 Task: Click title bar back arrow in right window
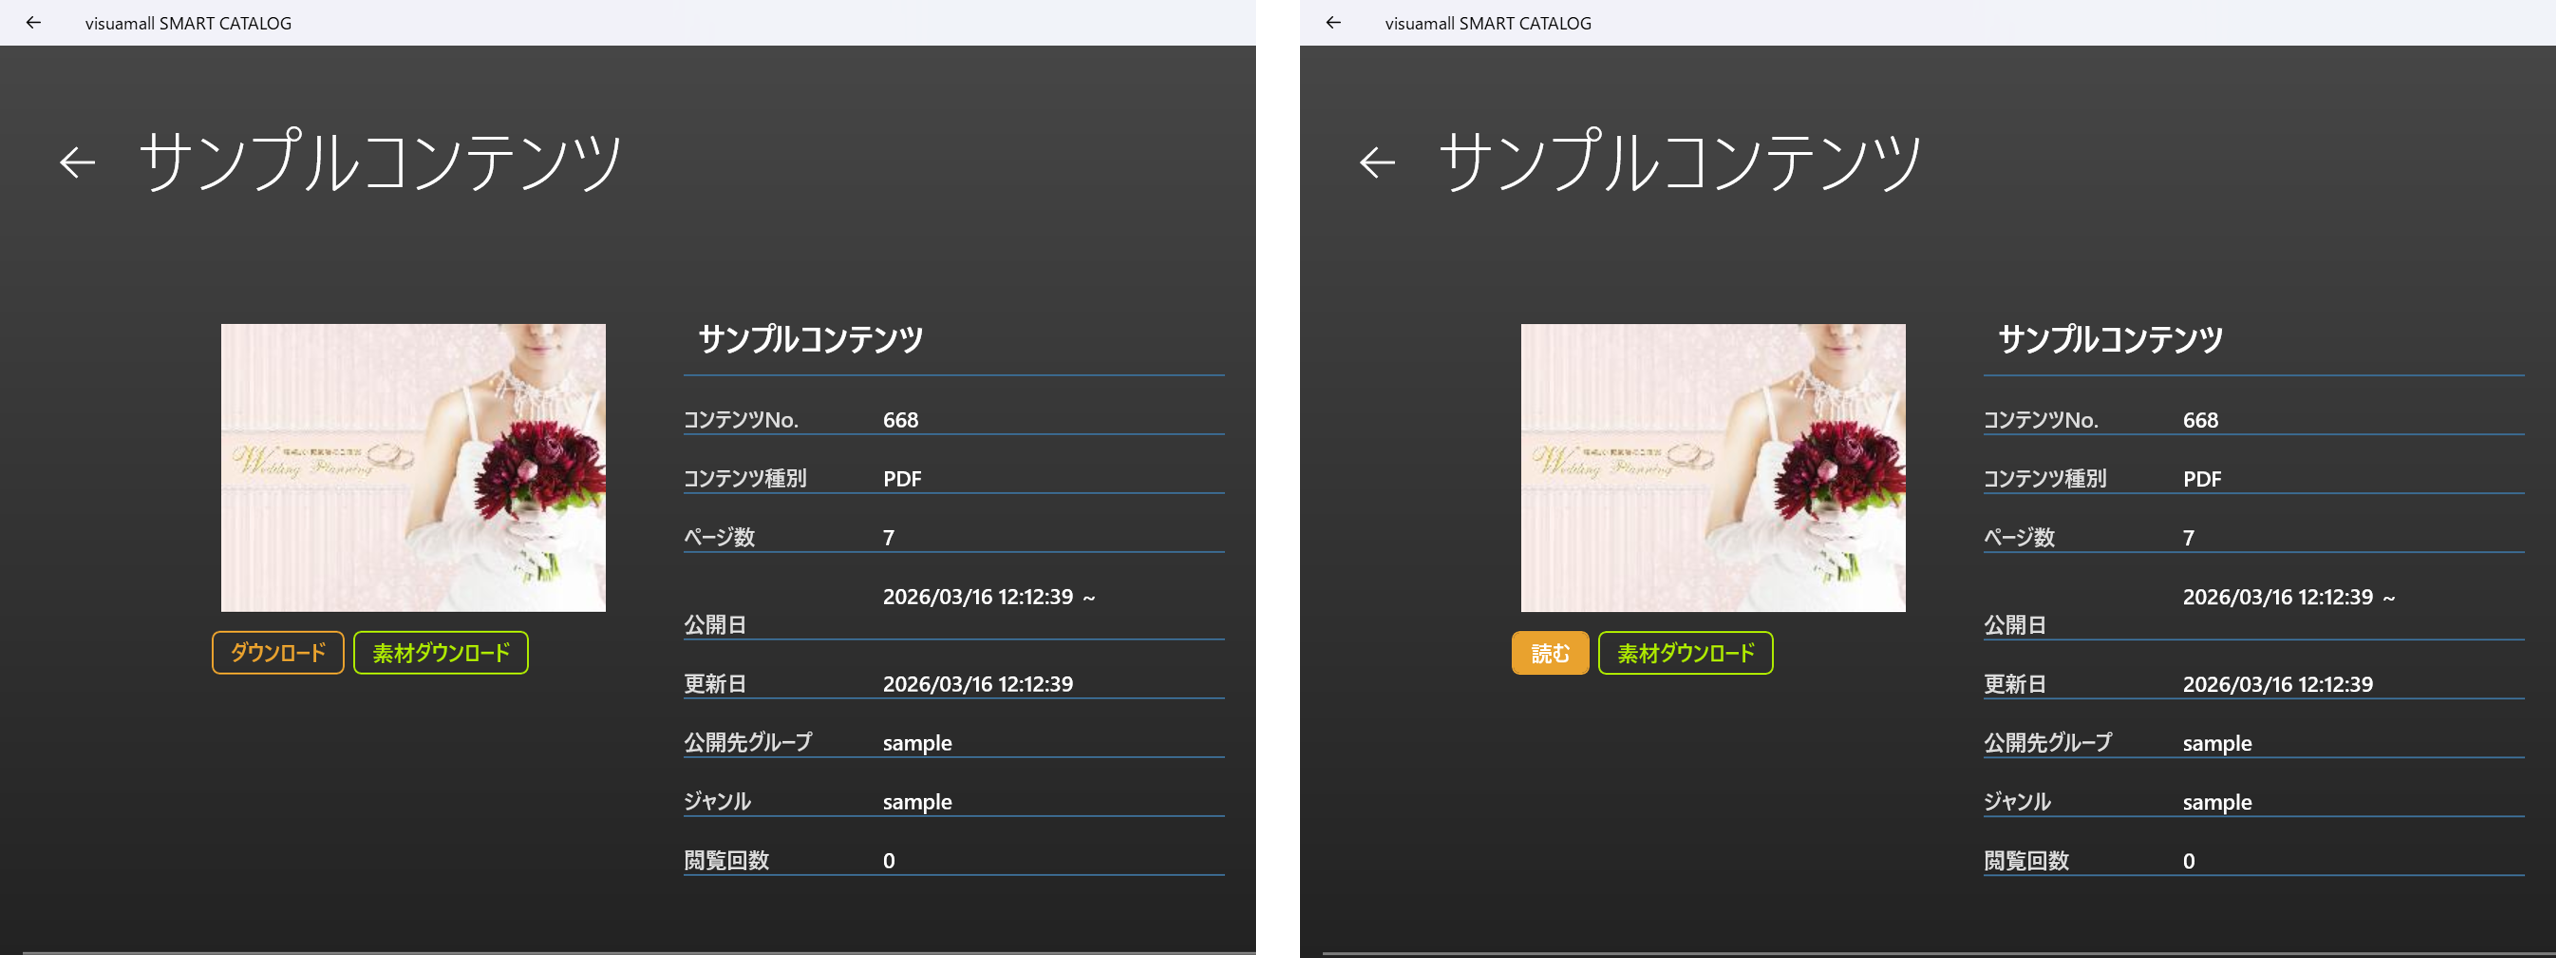[x=1333, y=23]
